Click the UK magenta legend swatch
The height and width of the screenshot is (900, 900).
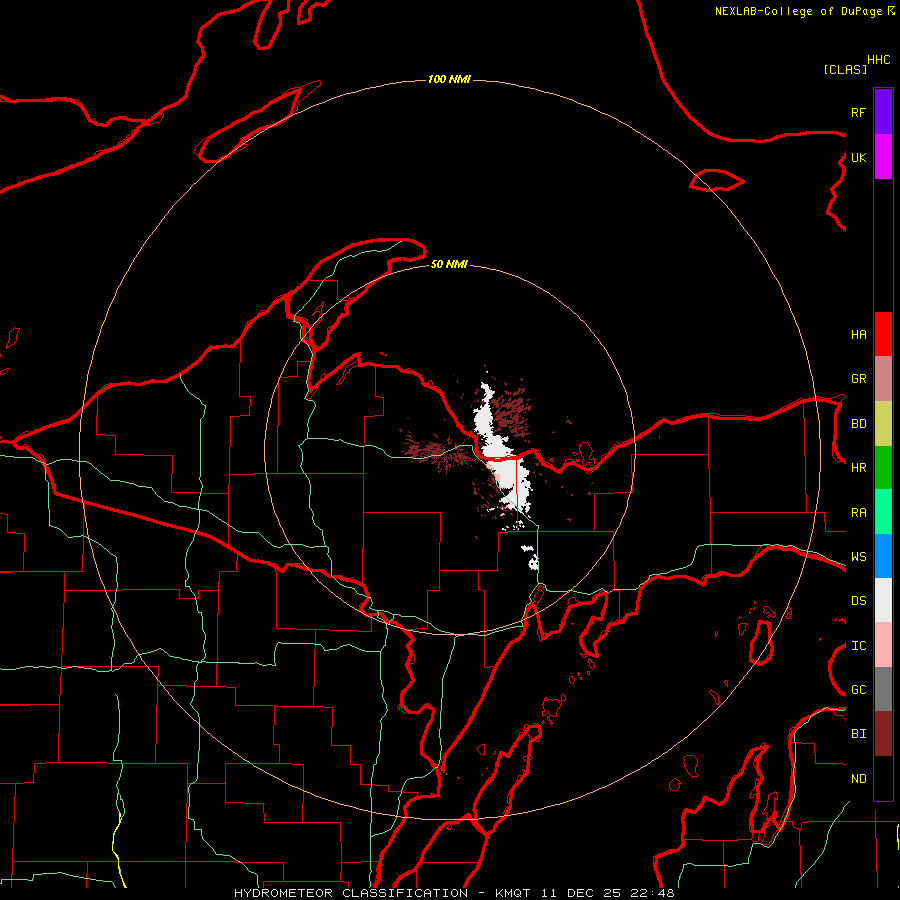pos(883,156)
